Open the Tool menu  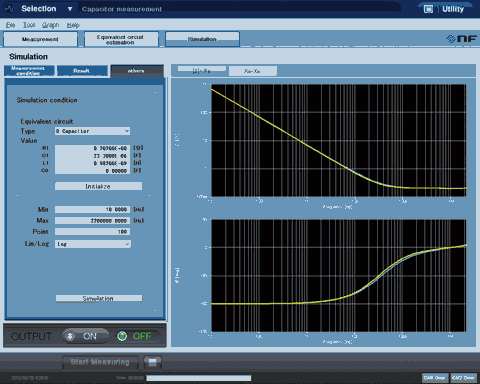click(x=29, y=25)
